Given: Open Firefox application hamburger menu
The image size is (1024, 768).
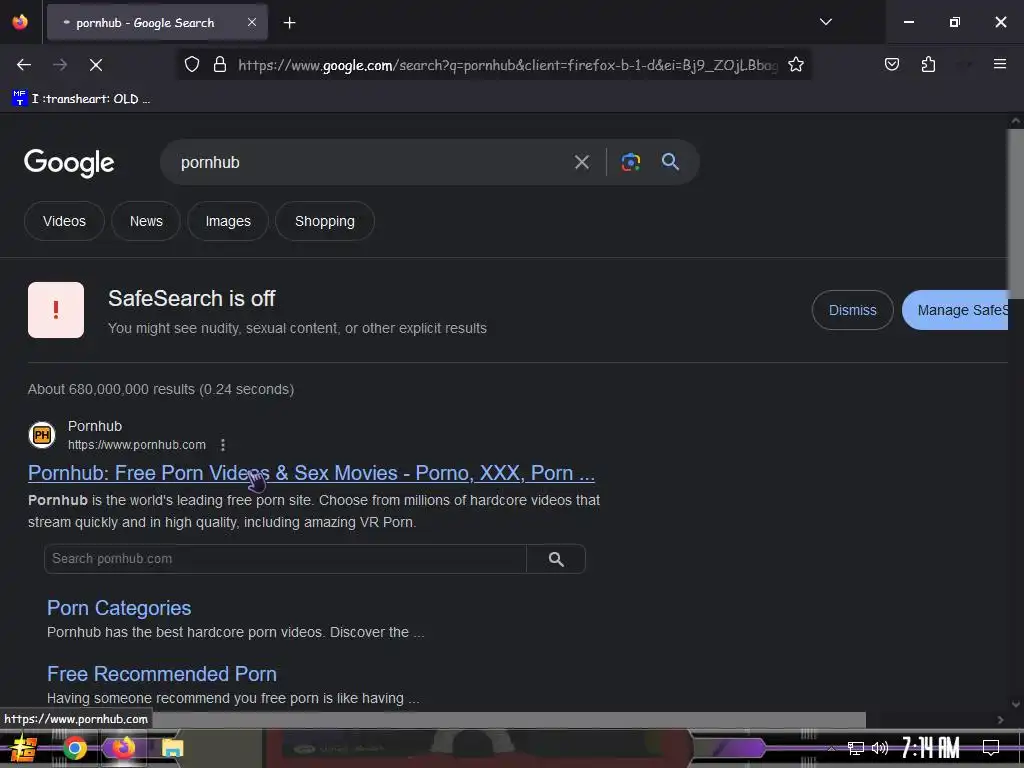Looking at the screenshot, I should [999, 64].
